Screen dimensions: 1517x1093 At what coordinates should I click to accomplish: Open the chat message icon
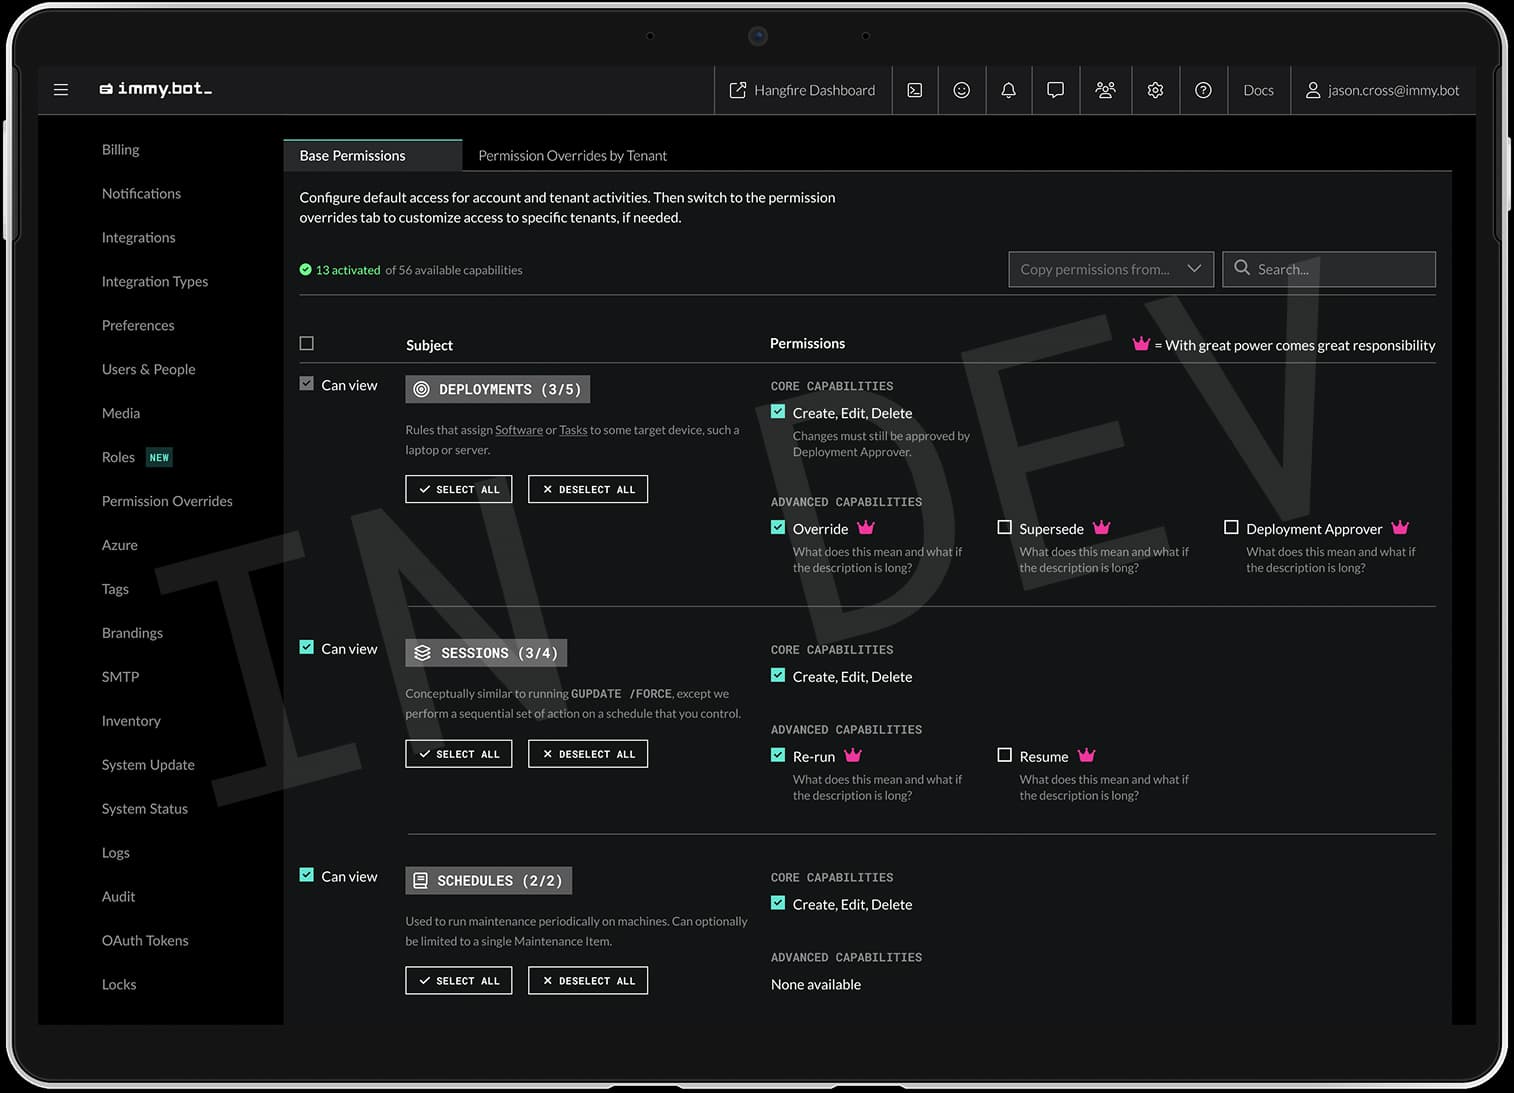point(1055,90)
